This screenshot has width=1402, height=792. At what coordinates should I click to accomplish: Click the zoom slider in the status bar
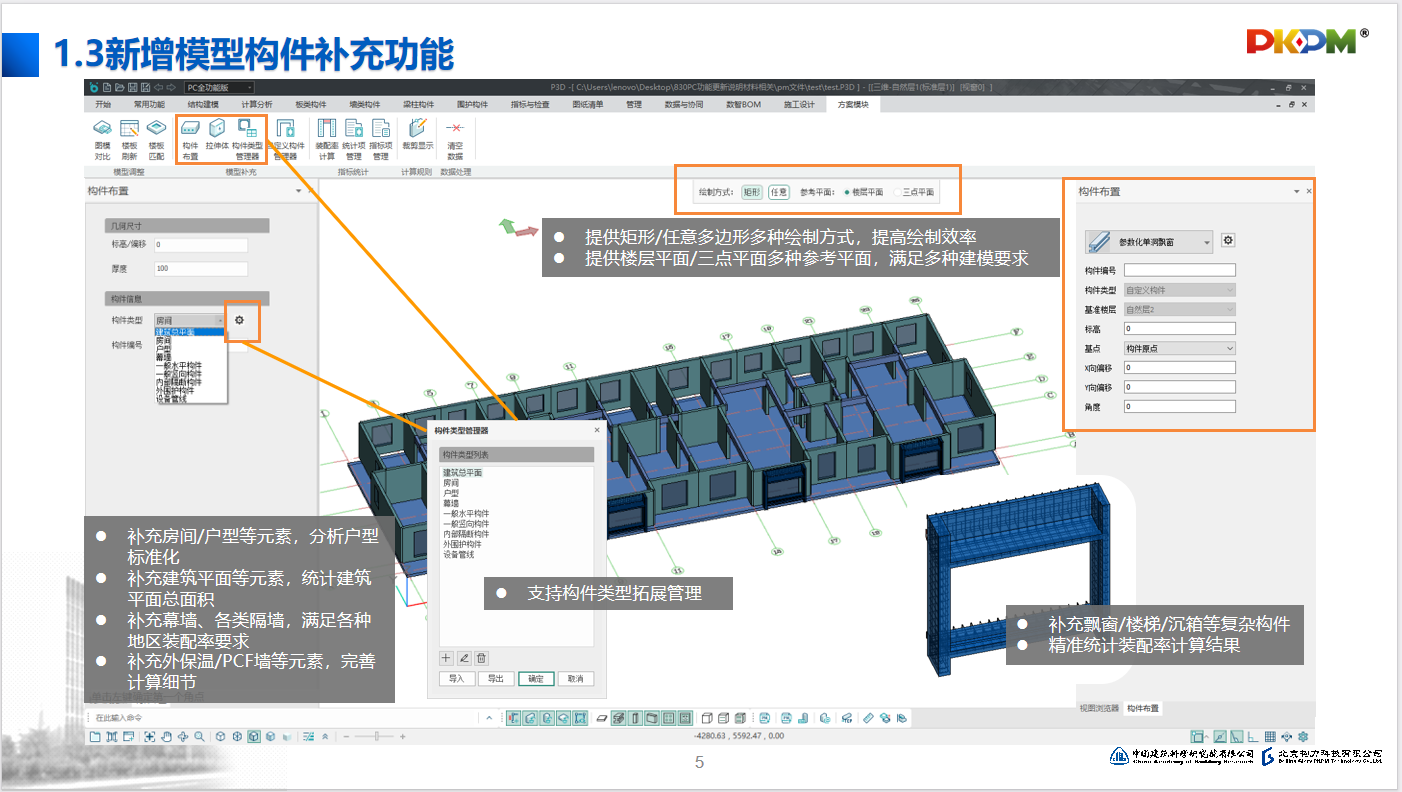(375, 737)
